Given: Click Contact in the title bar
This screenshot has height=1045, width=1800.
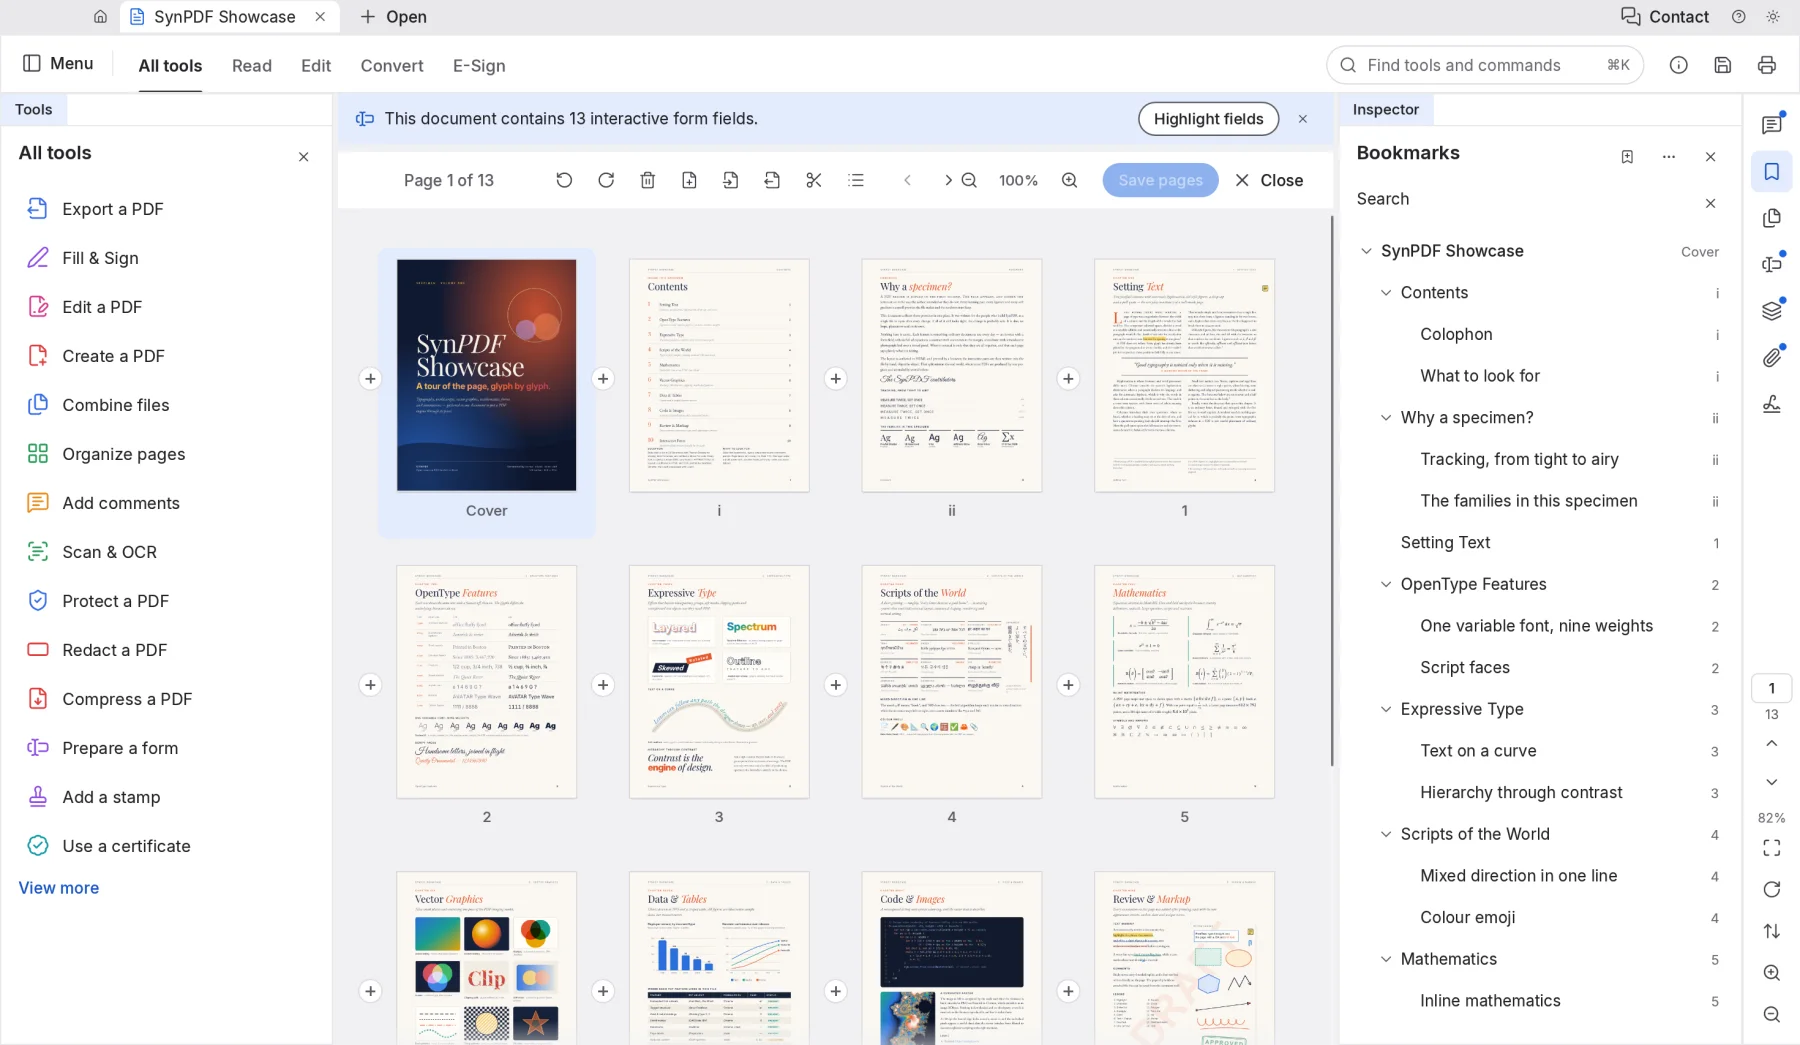Looking at the screenshot, I should click(1665, 17).
